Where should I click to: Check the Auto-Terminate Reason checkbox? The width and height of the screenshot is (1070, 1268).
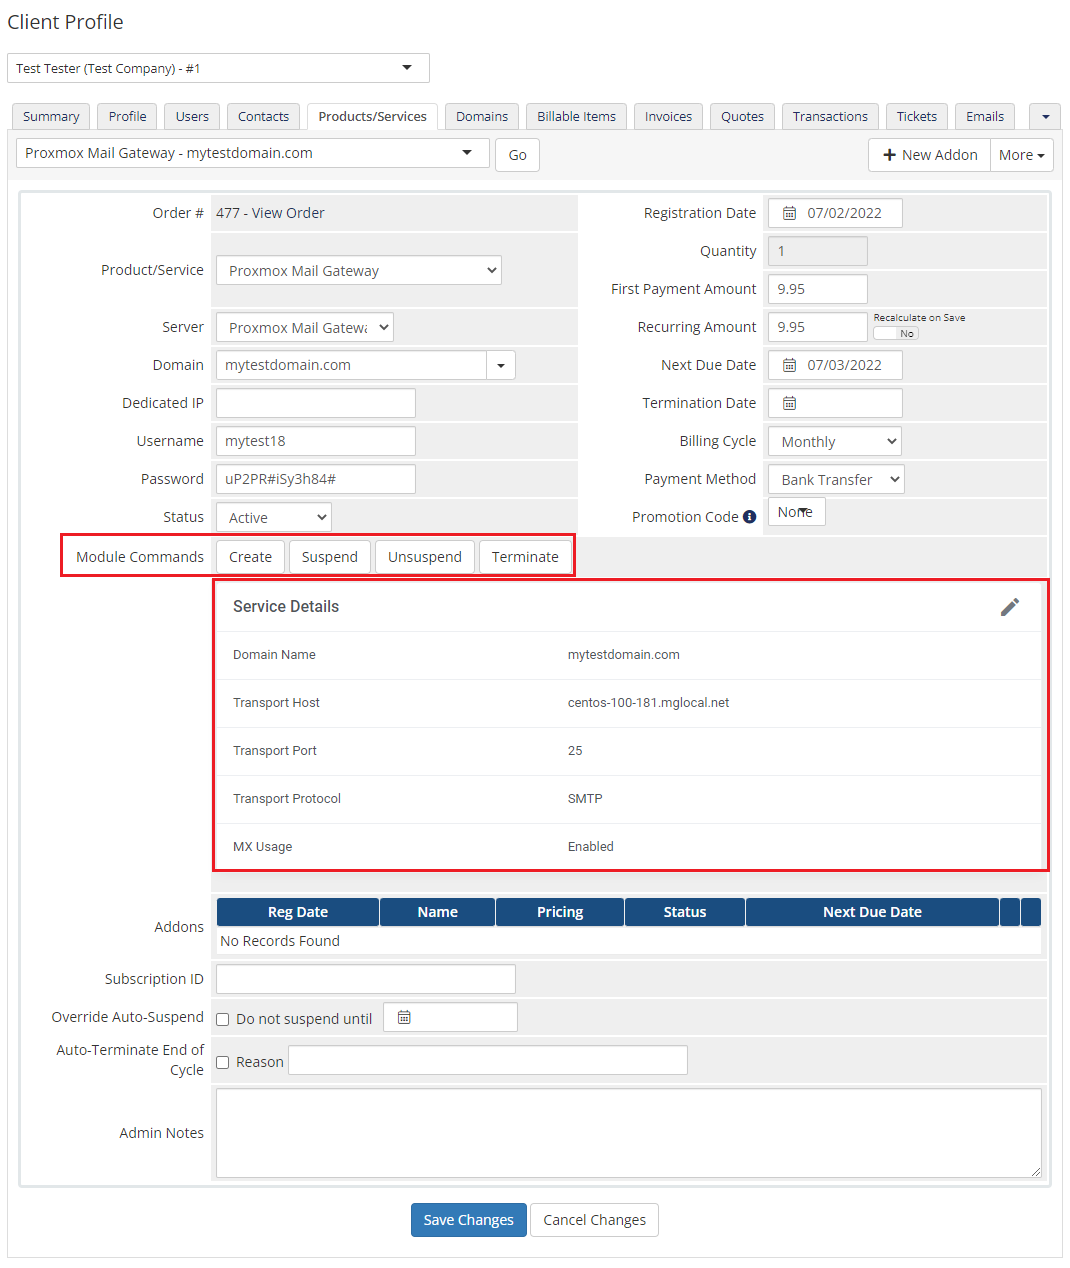tap(223, 1062)
